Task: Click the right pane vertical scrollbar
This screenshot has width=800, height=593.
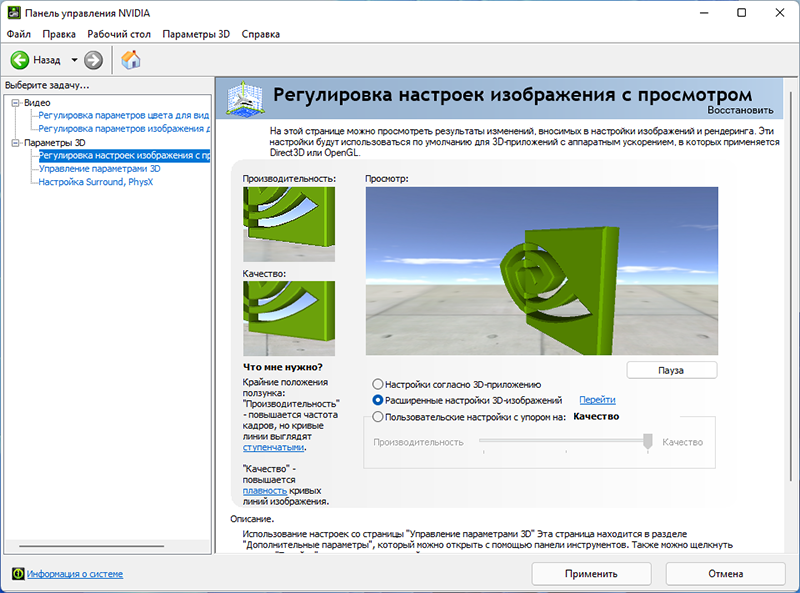Action: pos(790,286)
